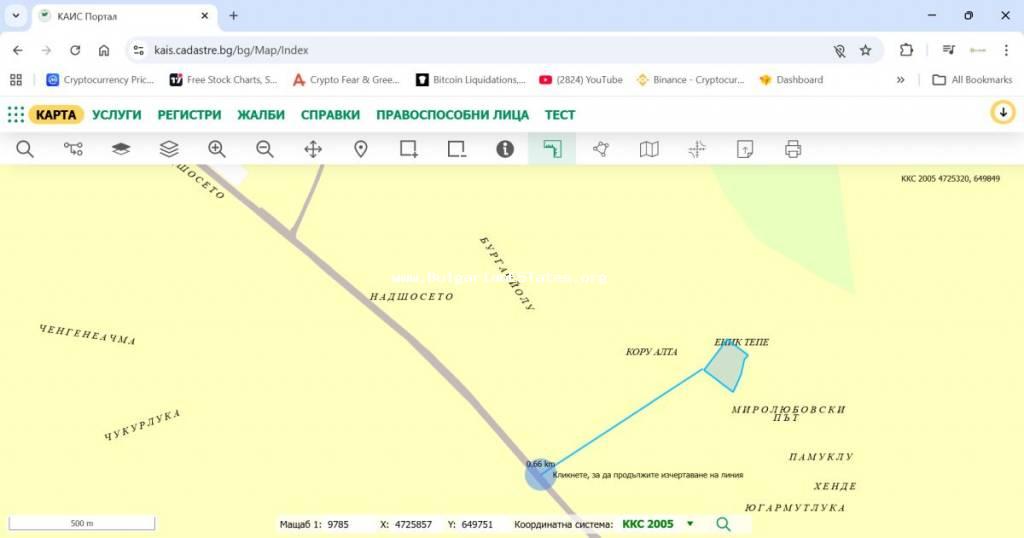1024x538 pixels.
Task: Go to ПРАВОСПОСОБНИ ЛИЦА section
Action: point(453,115)
